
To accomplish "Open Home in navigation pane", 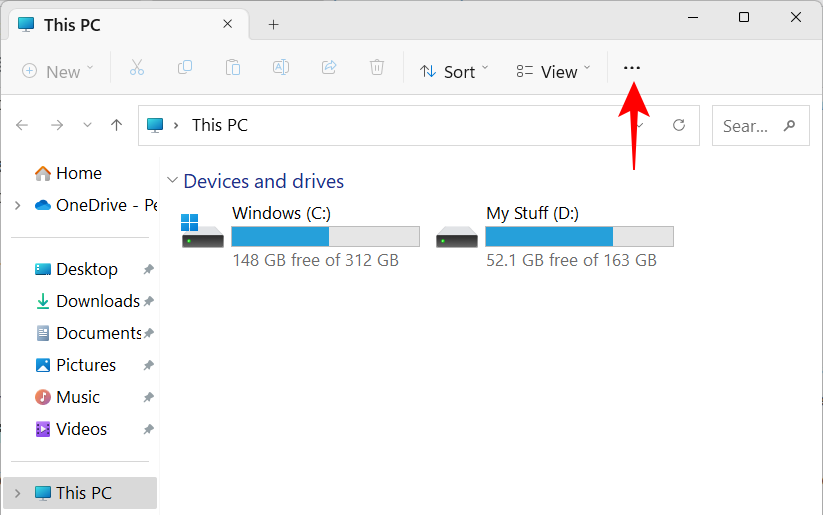I will point(68,173).
